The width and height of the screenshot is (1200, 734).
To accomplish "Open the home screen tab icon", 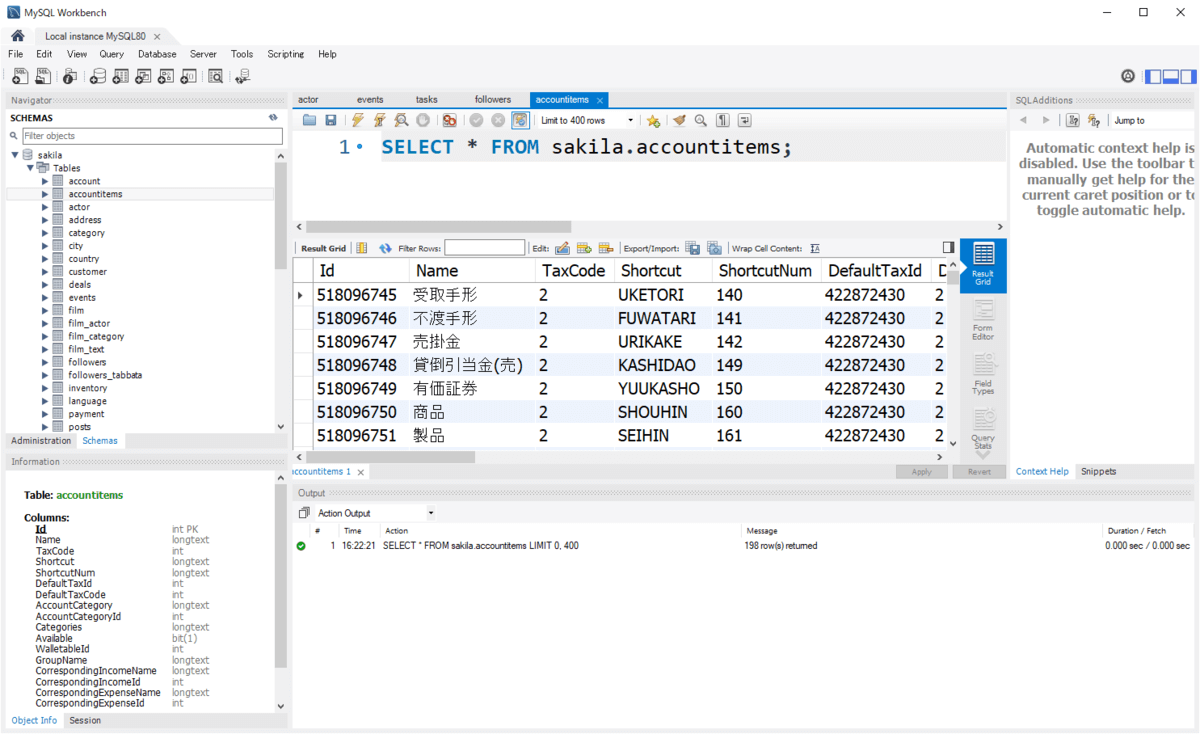I will point(17,36).
